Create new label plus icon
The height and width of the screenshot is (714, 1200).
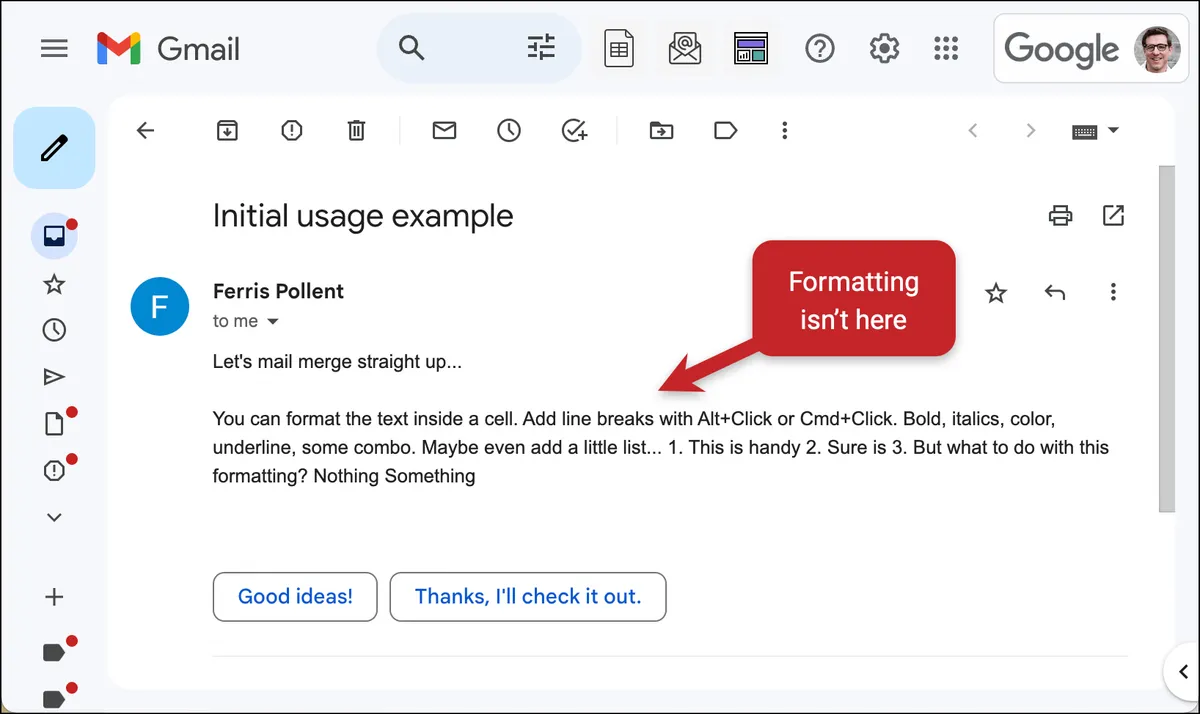coord(54,597)
